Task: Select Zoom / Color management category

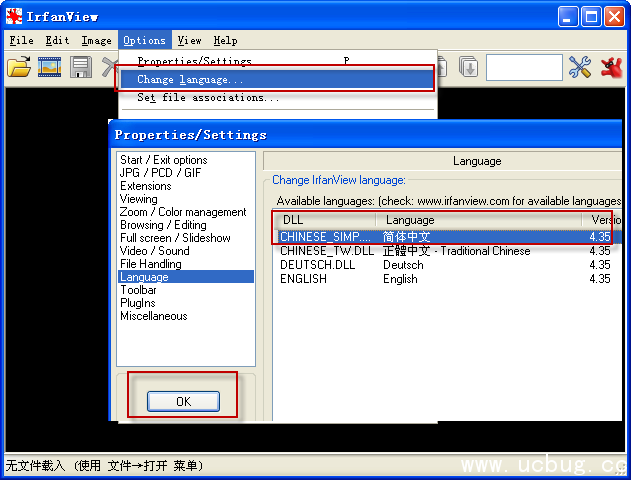Action: (x=183, y=212)
